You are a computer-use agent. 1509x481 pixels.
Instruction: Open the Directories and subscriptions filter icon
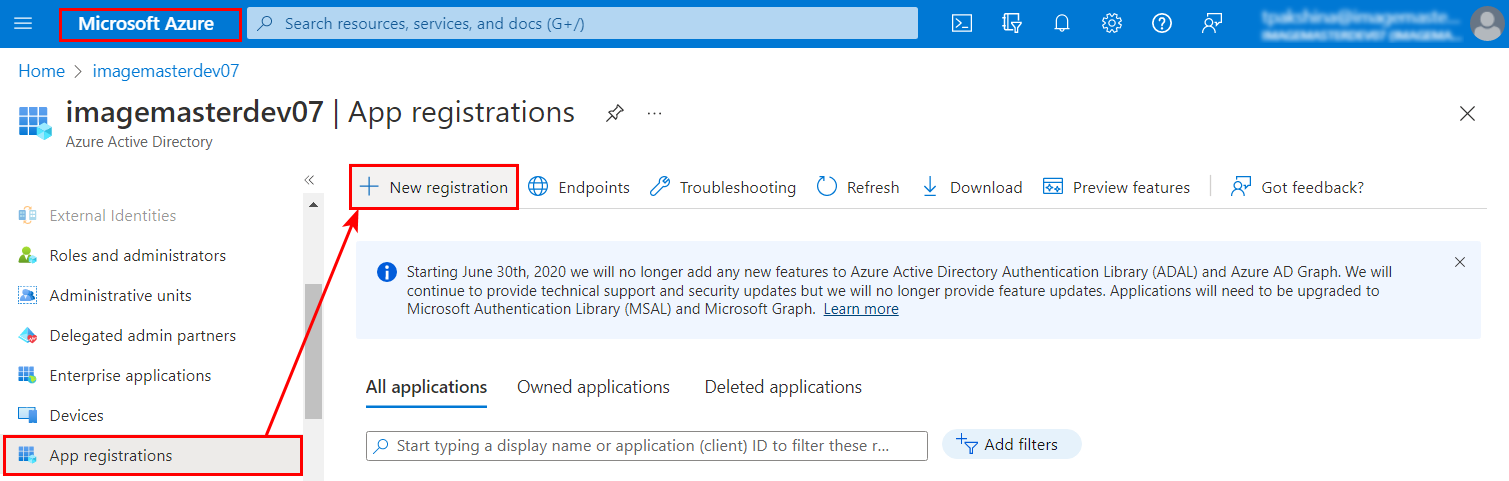1012,23
